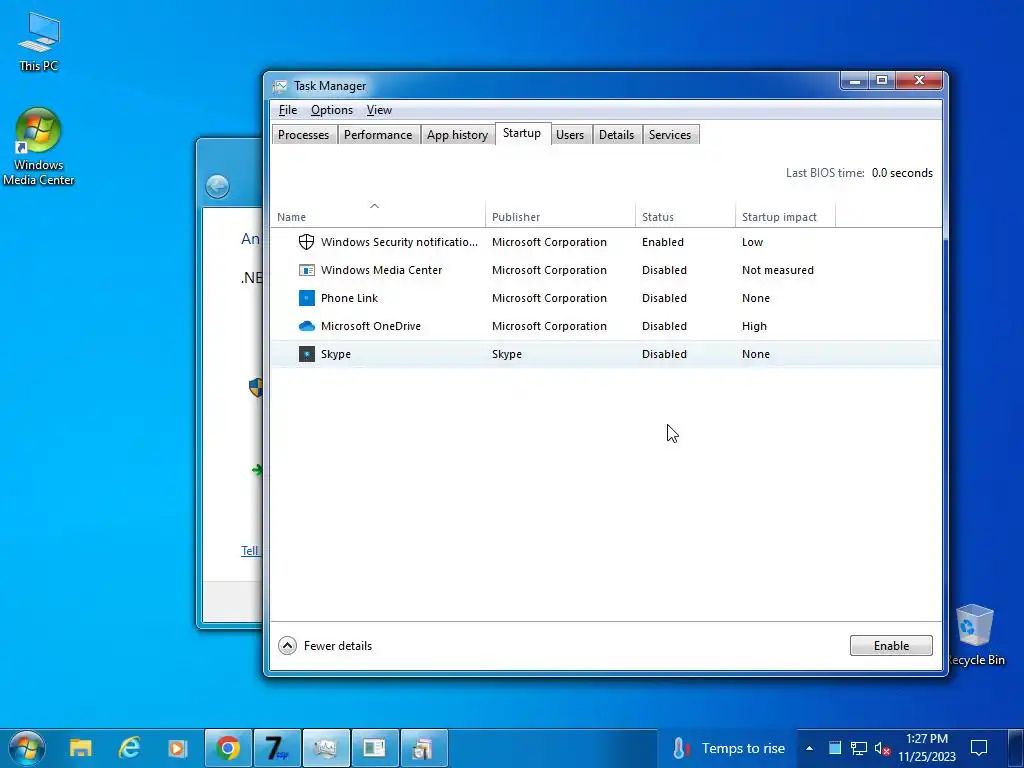Select the Windows Security notificatio... row name

(x=399, y=242)
